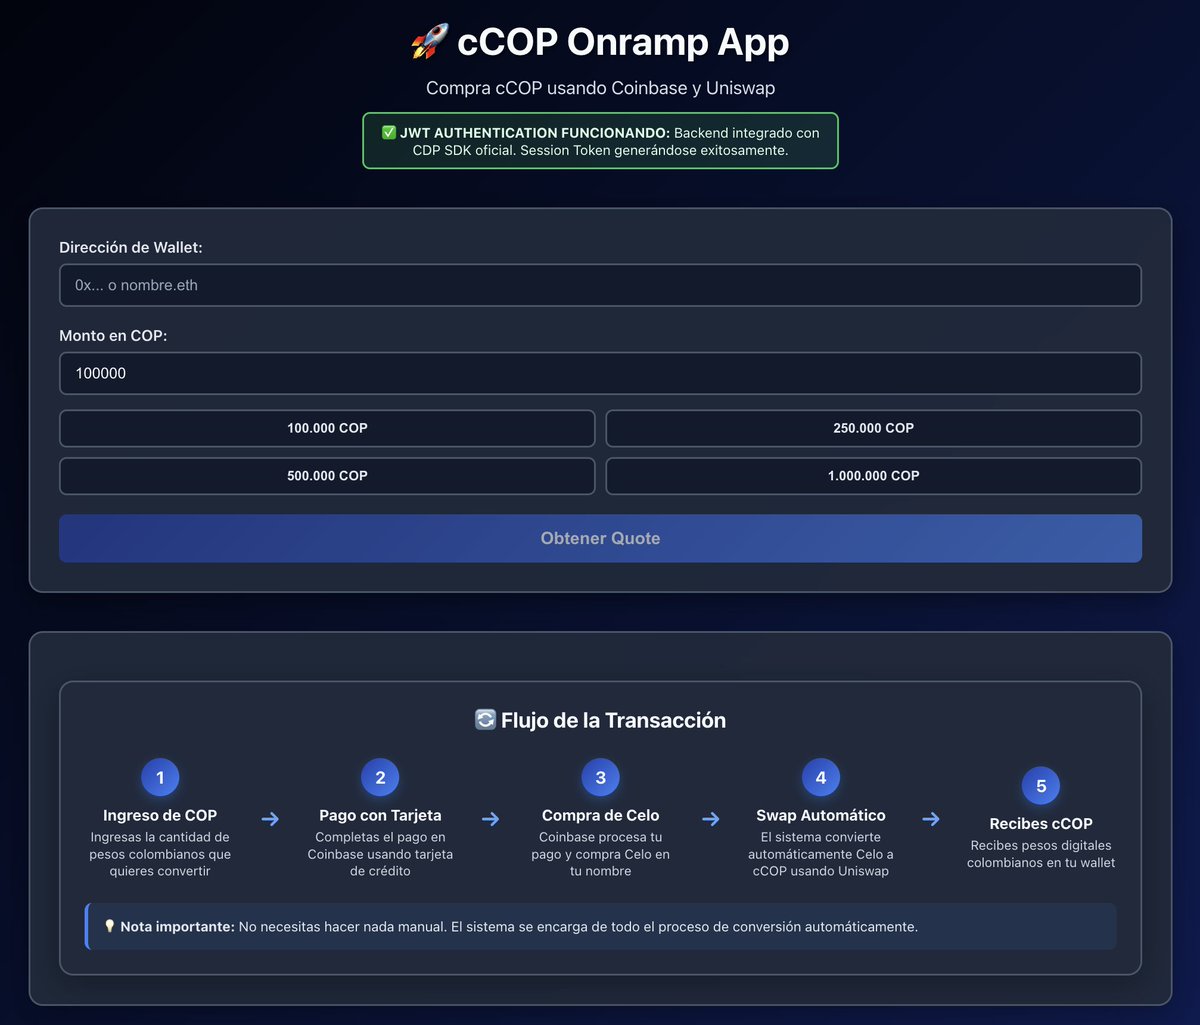Click subtitle 'Compra cCOP usando Coinbase y Uniswap'
Viewport: 1200px width, 1025px height.
tap(600, 88)
